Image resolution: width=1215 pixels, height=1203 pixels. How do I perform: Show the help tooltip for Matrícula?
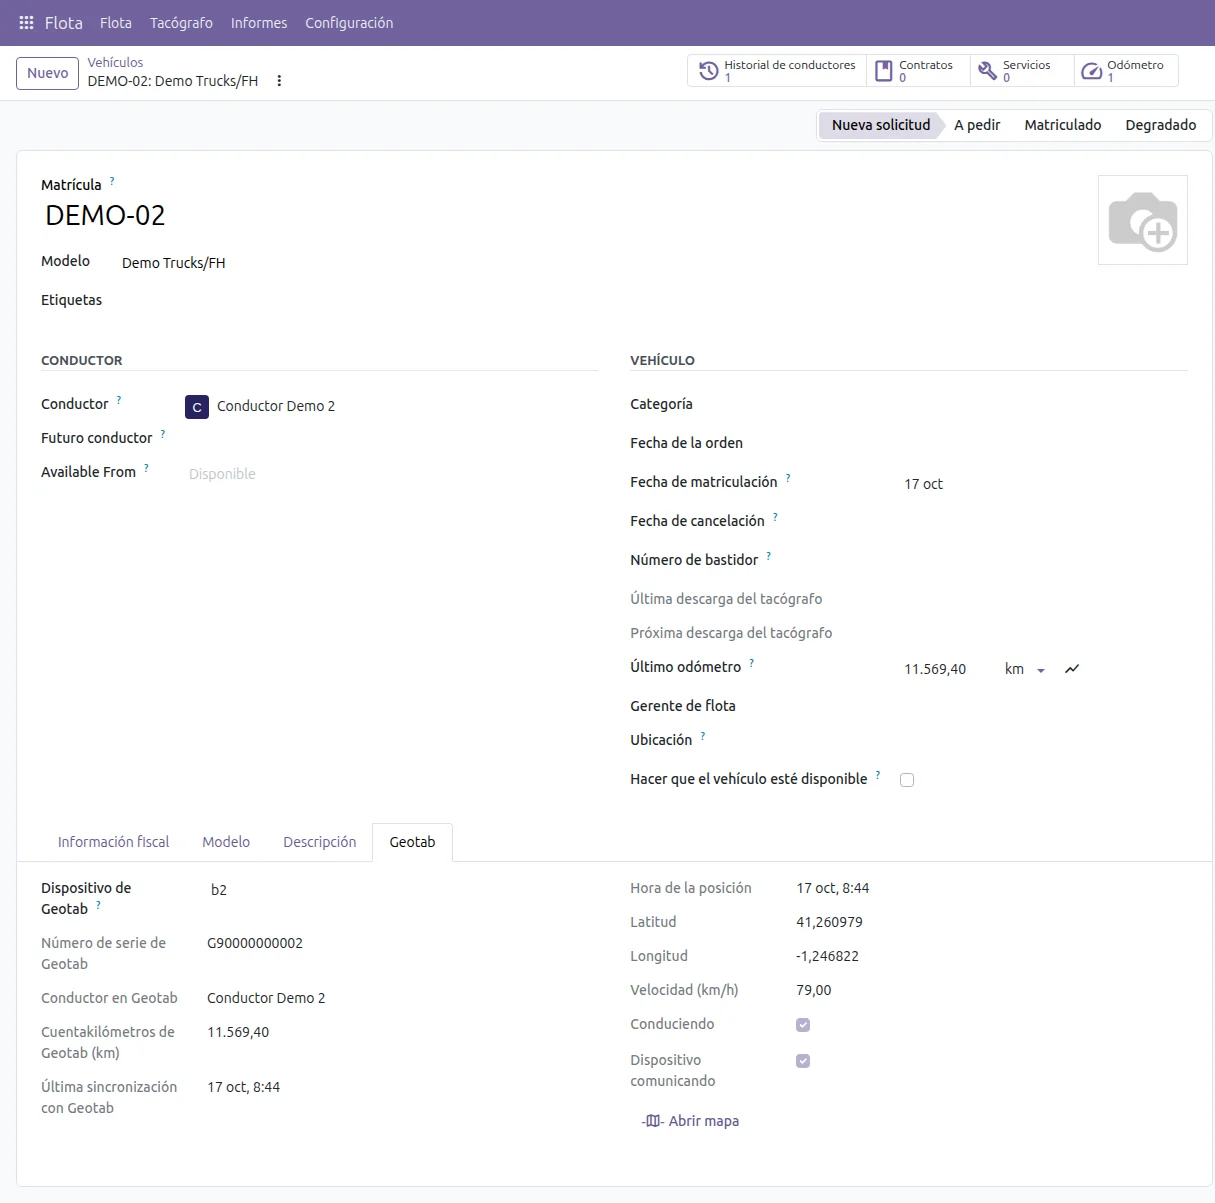112,181
